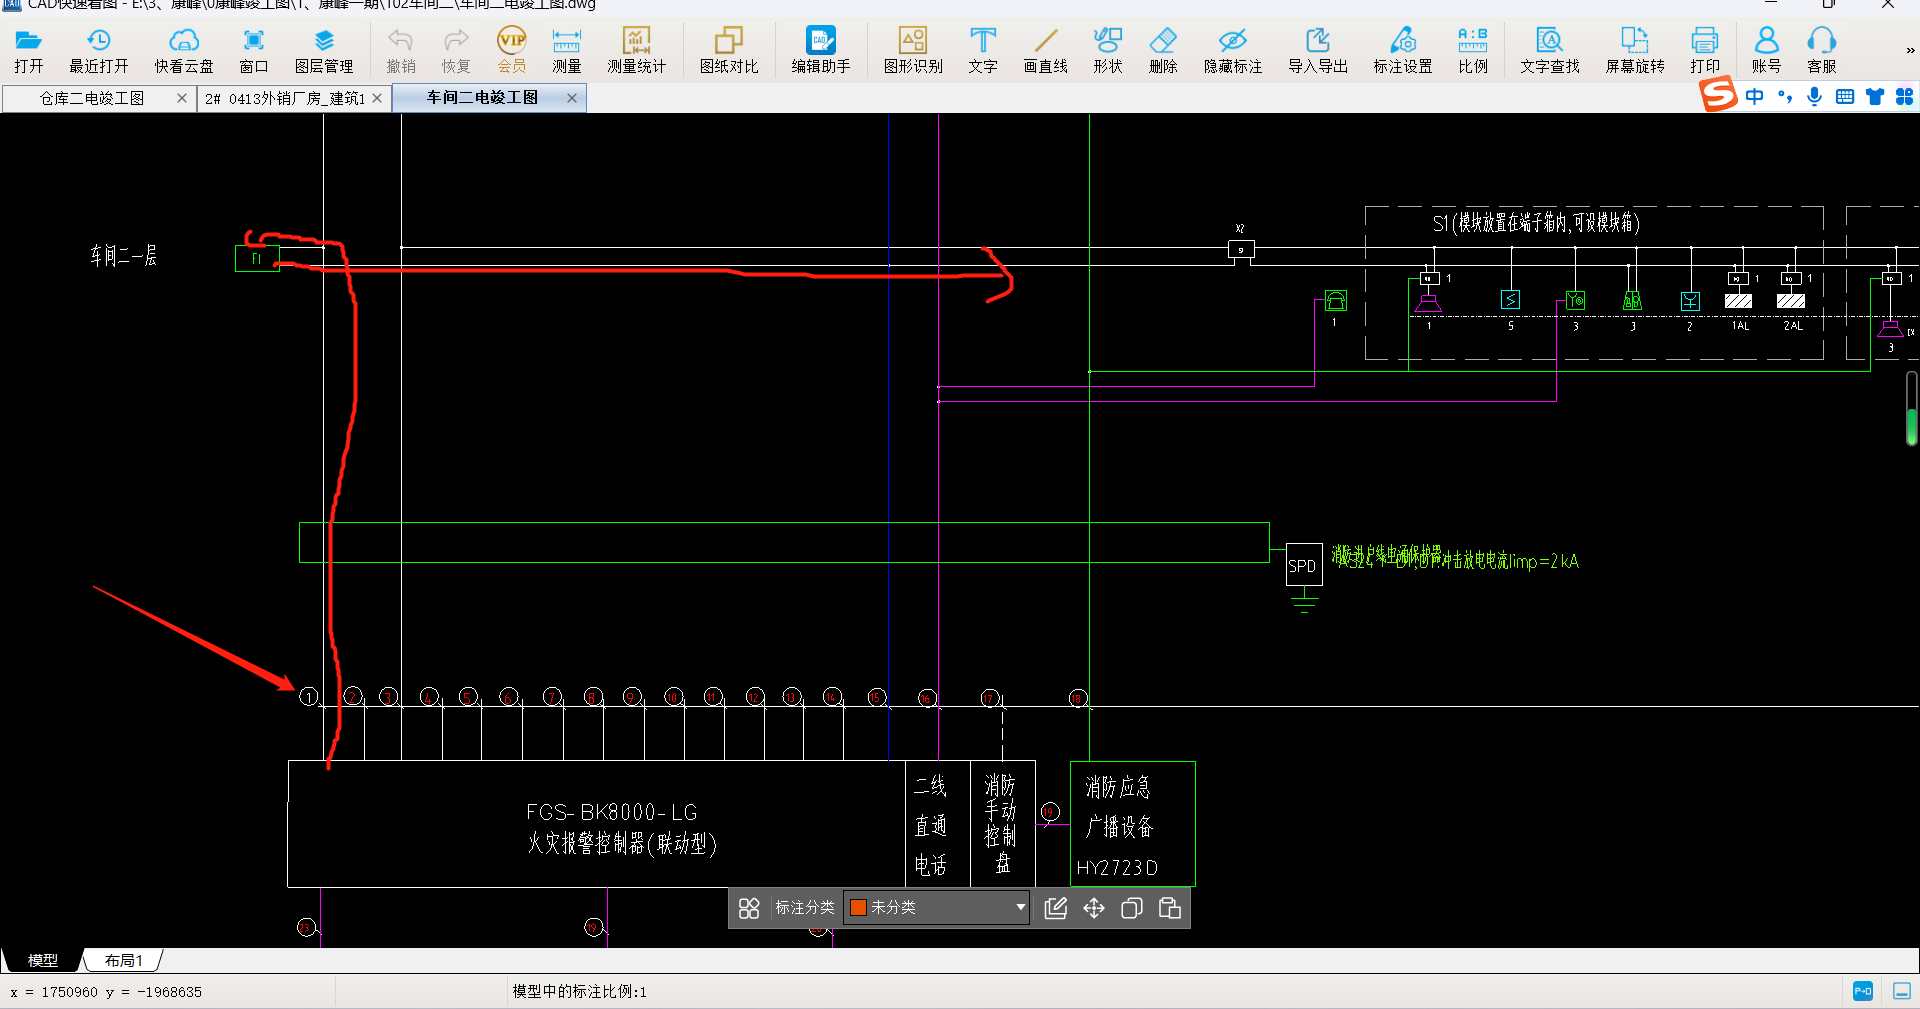Select the 删除 eraser tool
This screenshot has width=1920, height=1009.
tap(1163, 50)
